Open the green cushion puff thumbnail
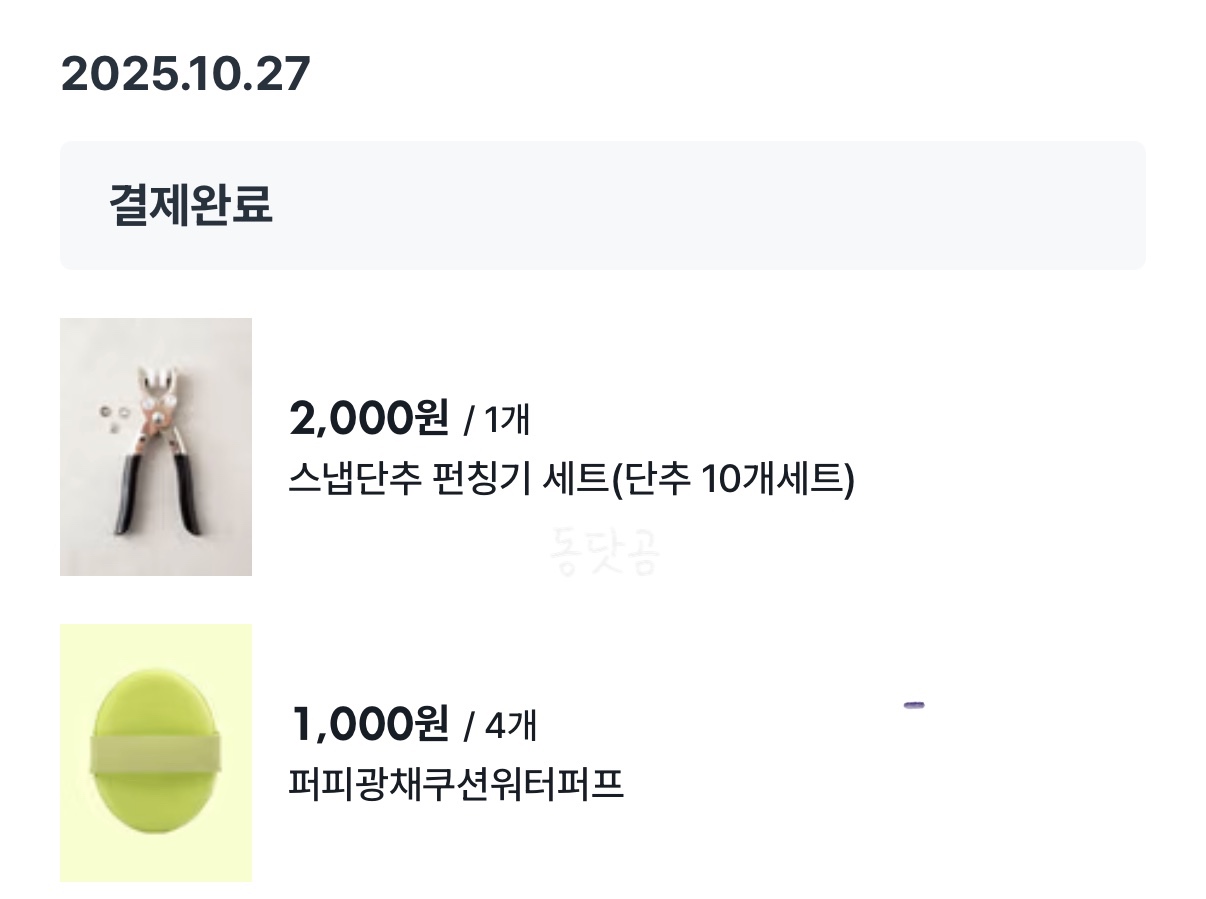 pos(155,752)
